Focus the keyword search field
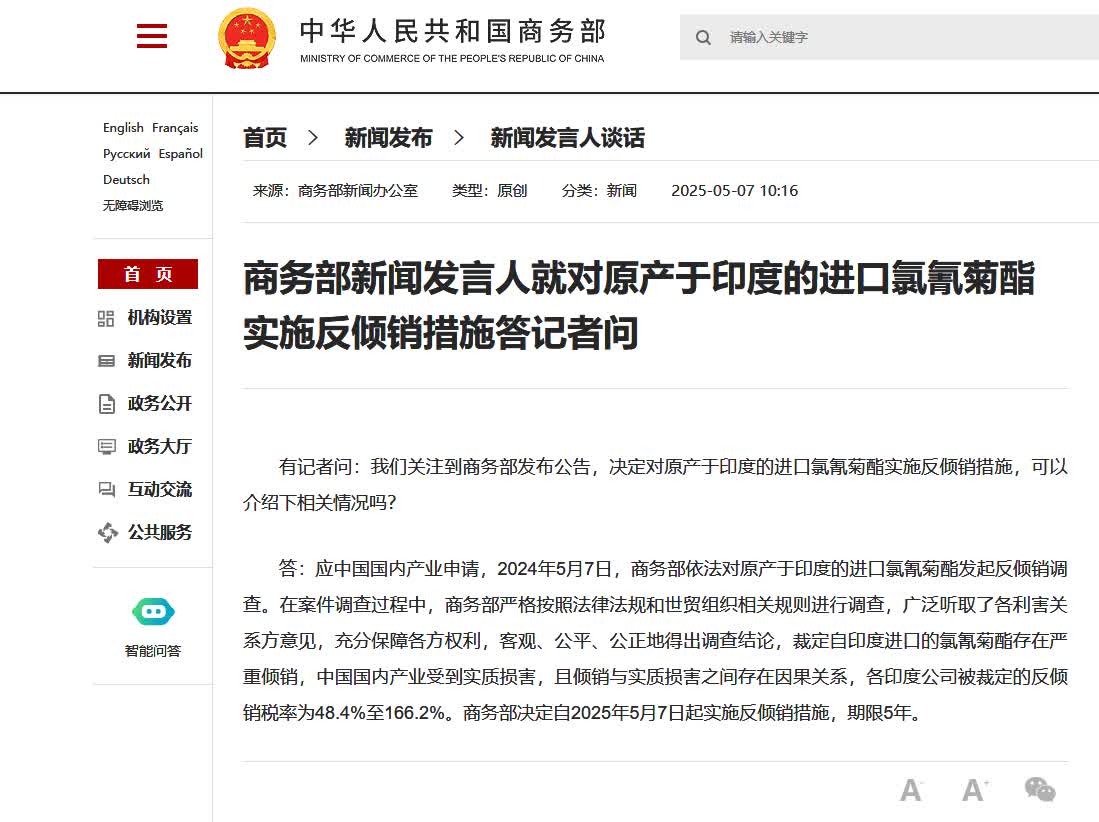The width and height of the screenshot is (1099, 822). (889, 37)
